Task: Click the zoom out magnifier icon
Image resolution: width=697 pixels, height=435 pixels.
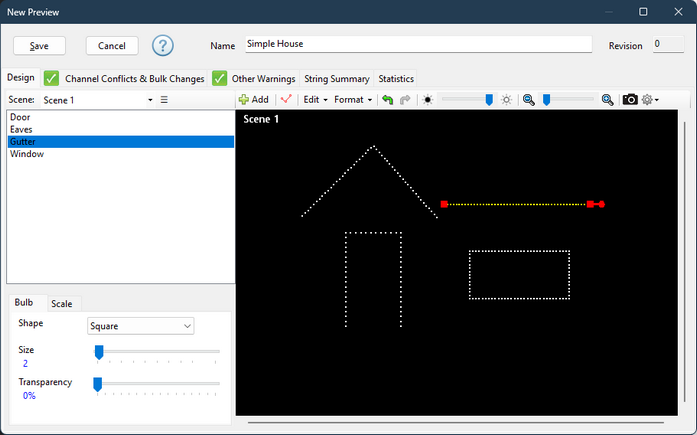Action: click(x=529, y=100)
